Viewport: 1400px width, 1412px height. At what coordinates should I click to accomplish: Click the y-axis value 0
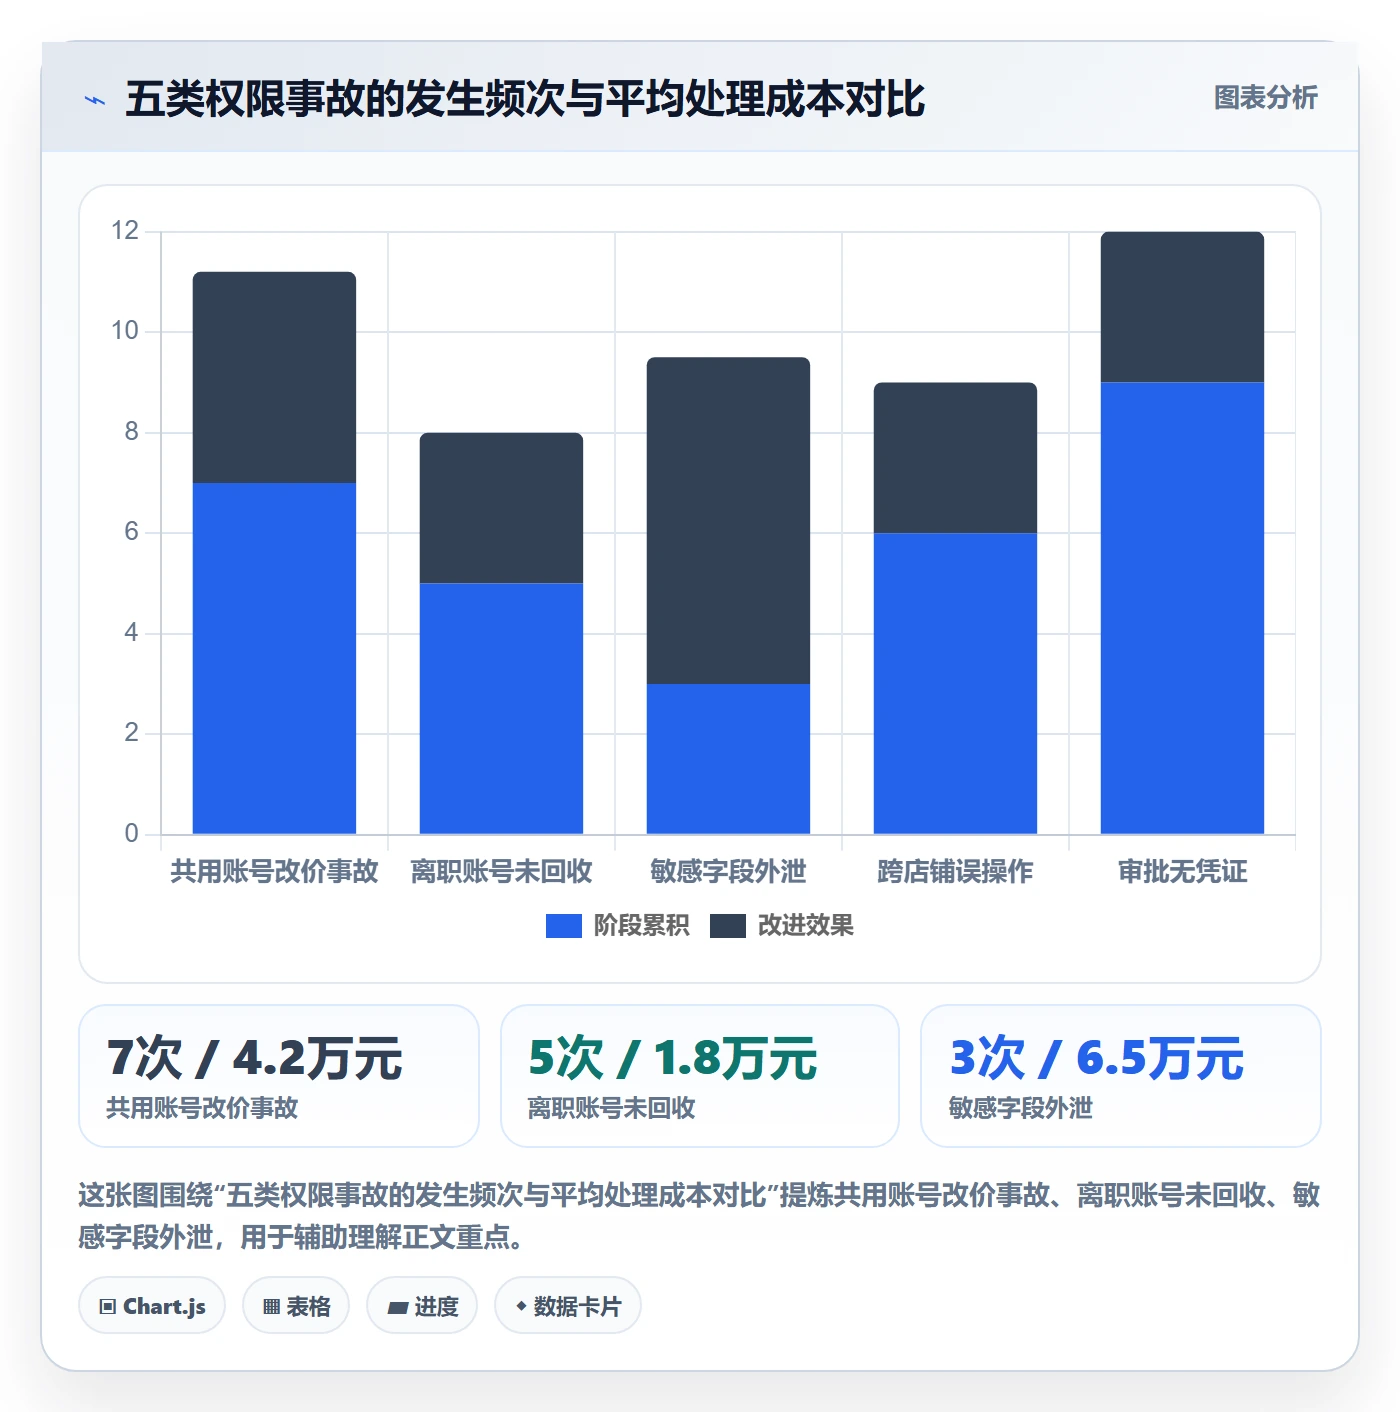131,833
